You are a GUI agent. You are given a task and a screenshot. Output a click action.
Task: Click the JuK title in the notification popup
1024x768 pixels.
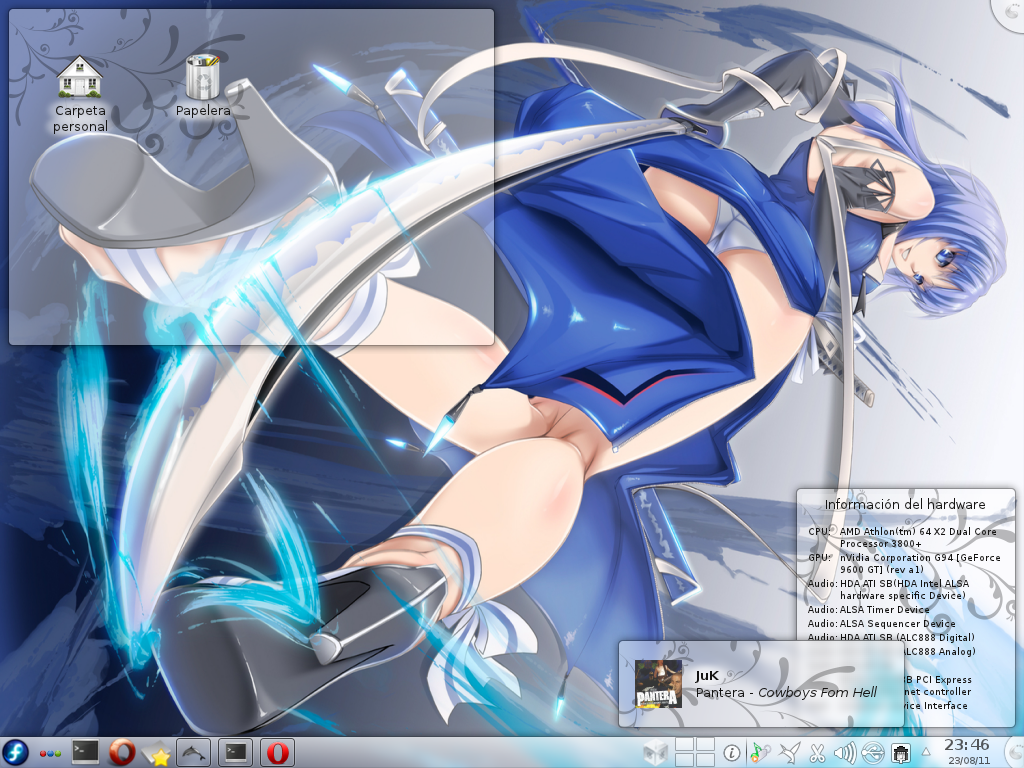pos(707,676)
